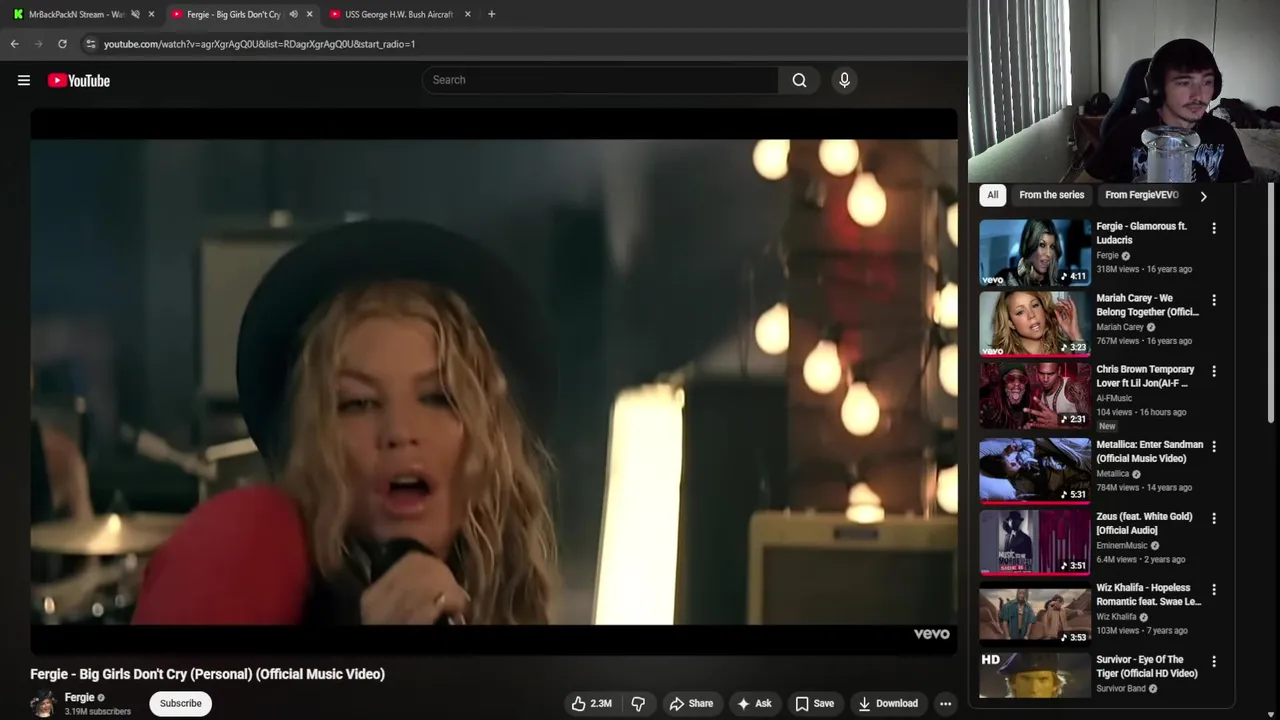Open the EminemMusic channel name
This screenshot has width=1280, height=720.
[x=1122, y=546]
